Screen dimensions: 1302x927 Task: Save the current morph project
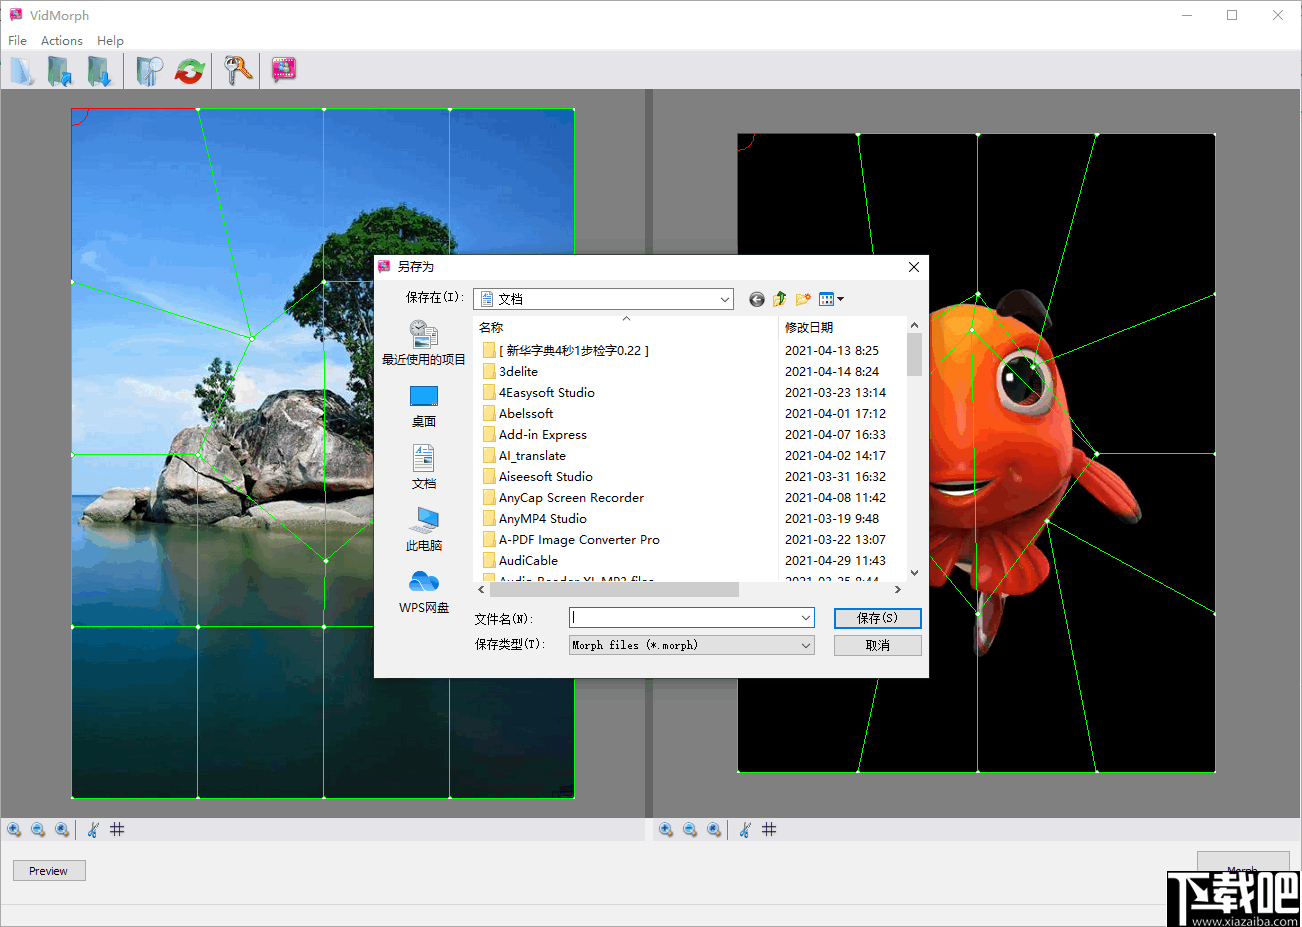coord(100,70)
